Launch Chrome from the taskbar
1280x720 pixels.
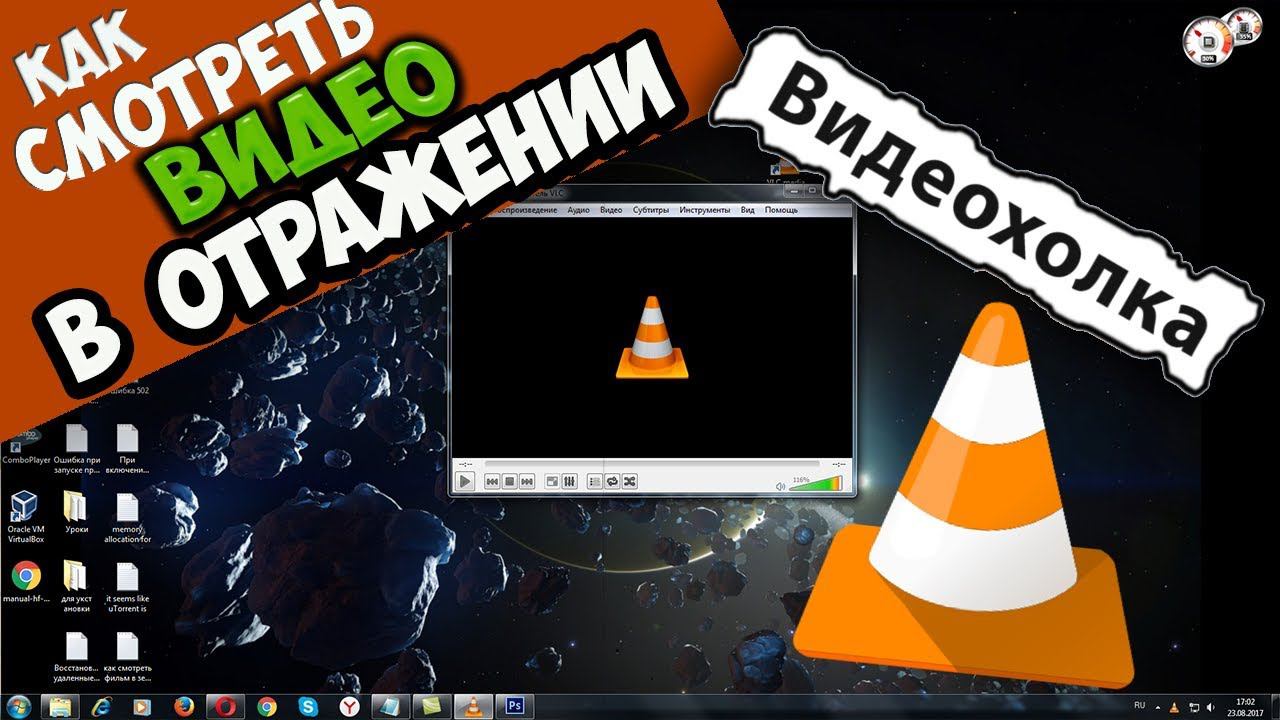[266, 707]
